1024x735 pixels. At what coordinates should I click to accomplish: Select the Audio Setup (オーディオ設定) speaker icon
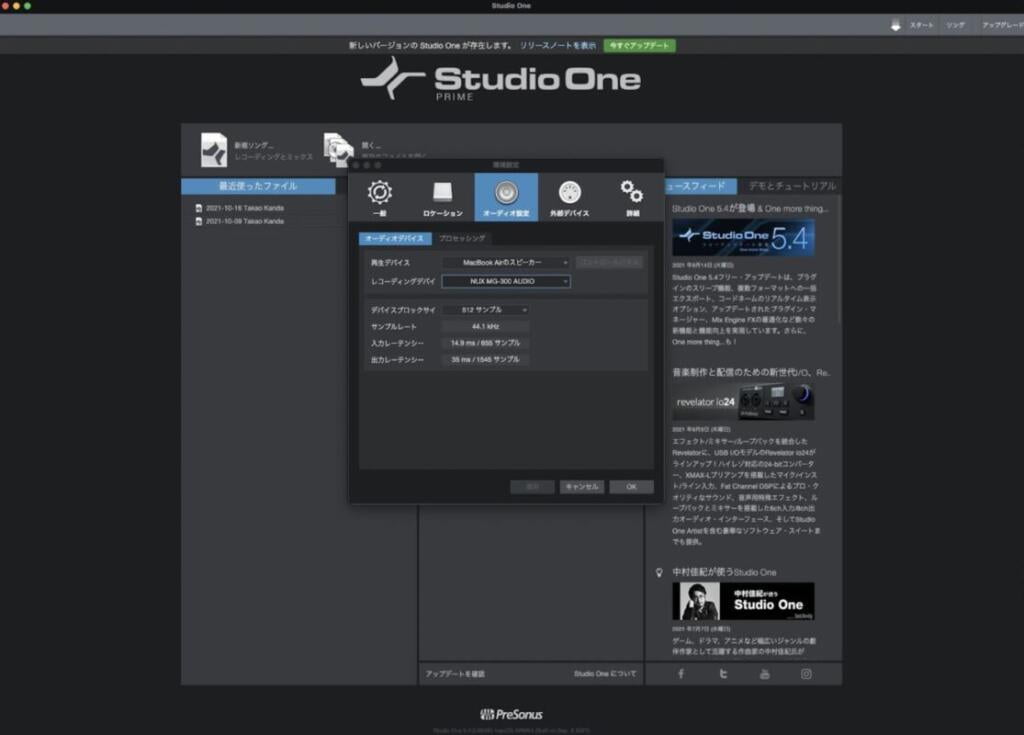pyautogui.click(x=506, y=192)
